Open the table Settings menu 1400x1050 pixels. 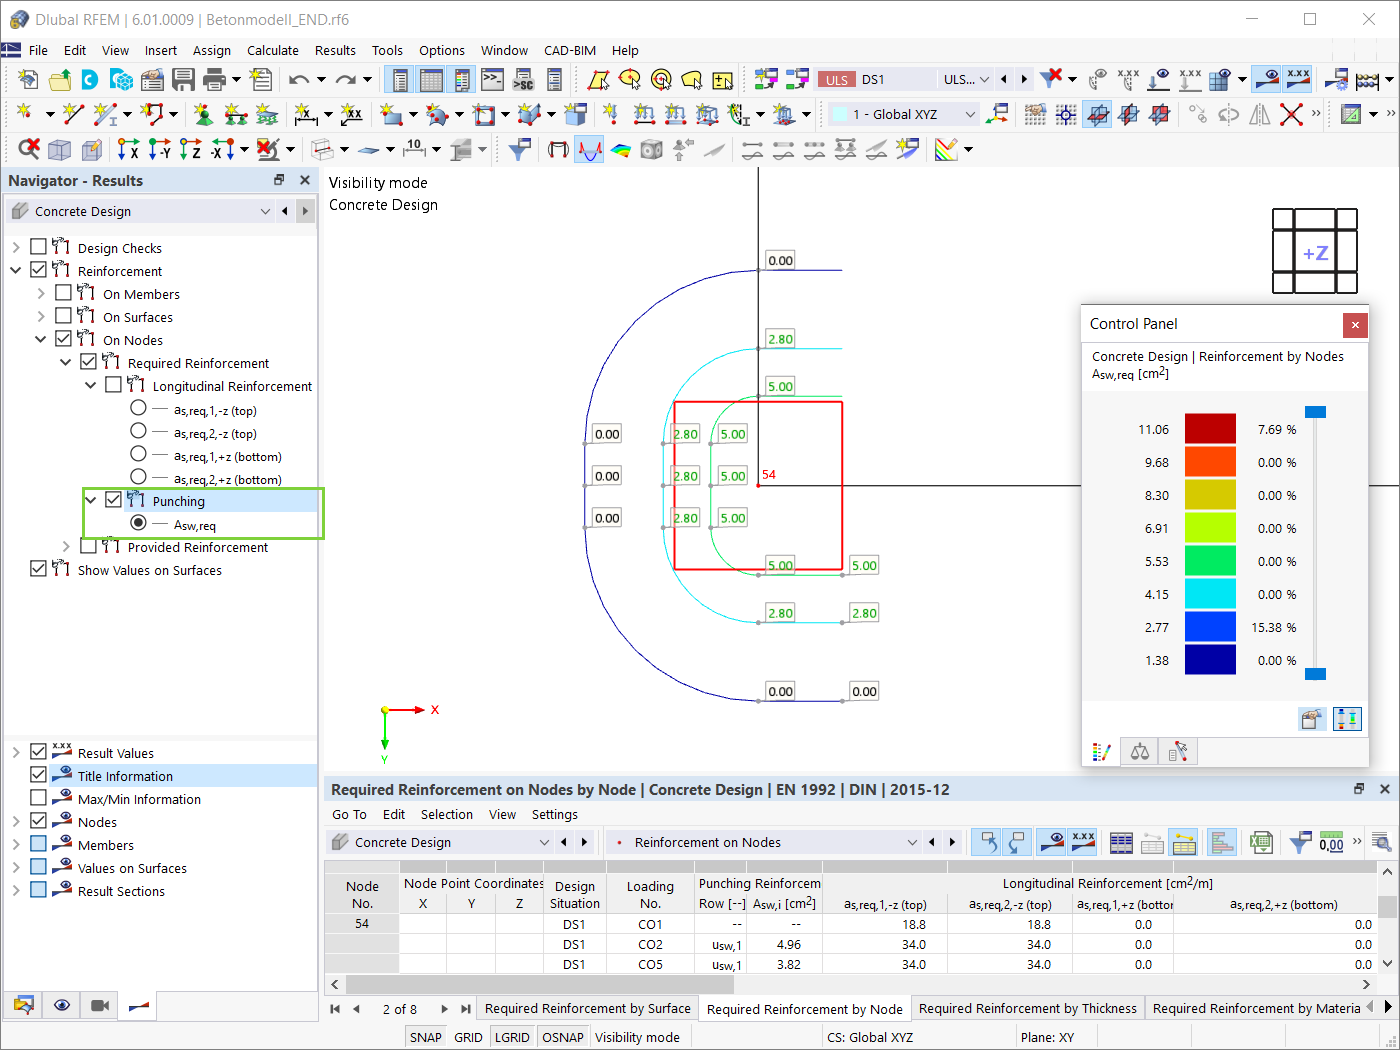555,814
